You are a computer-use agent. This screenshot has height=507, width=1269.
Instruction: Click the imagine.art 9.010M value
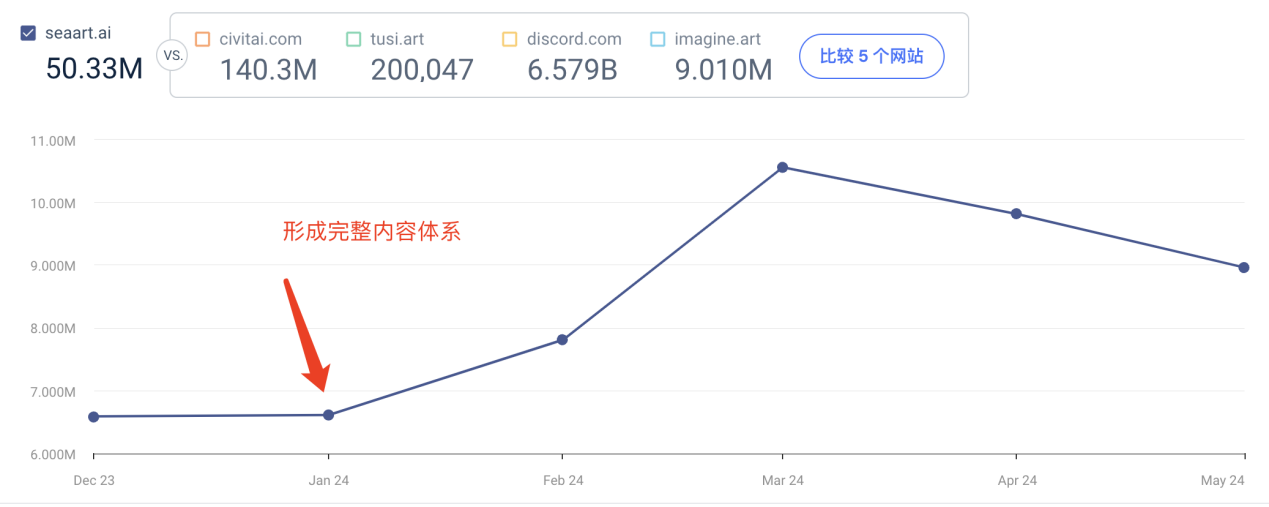click(x=724, y=69)
